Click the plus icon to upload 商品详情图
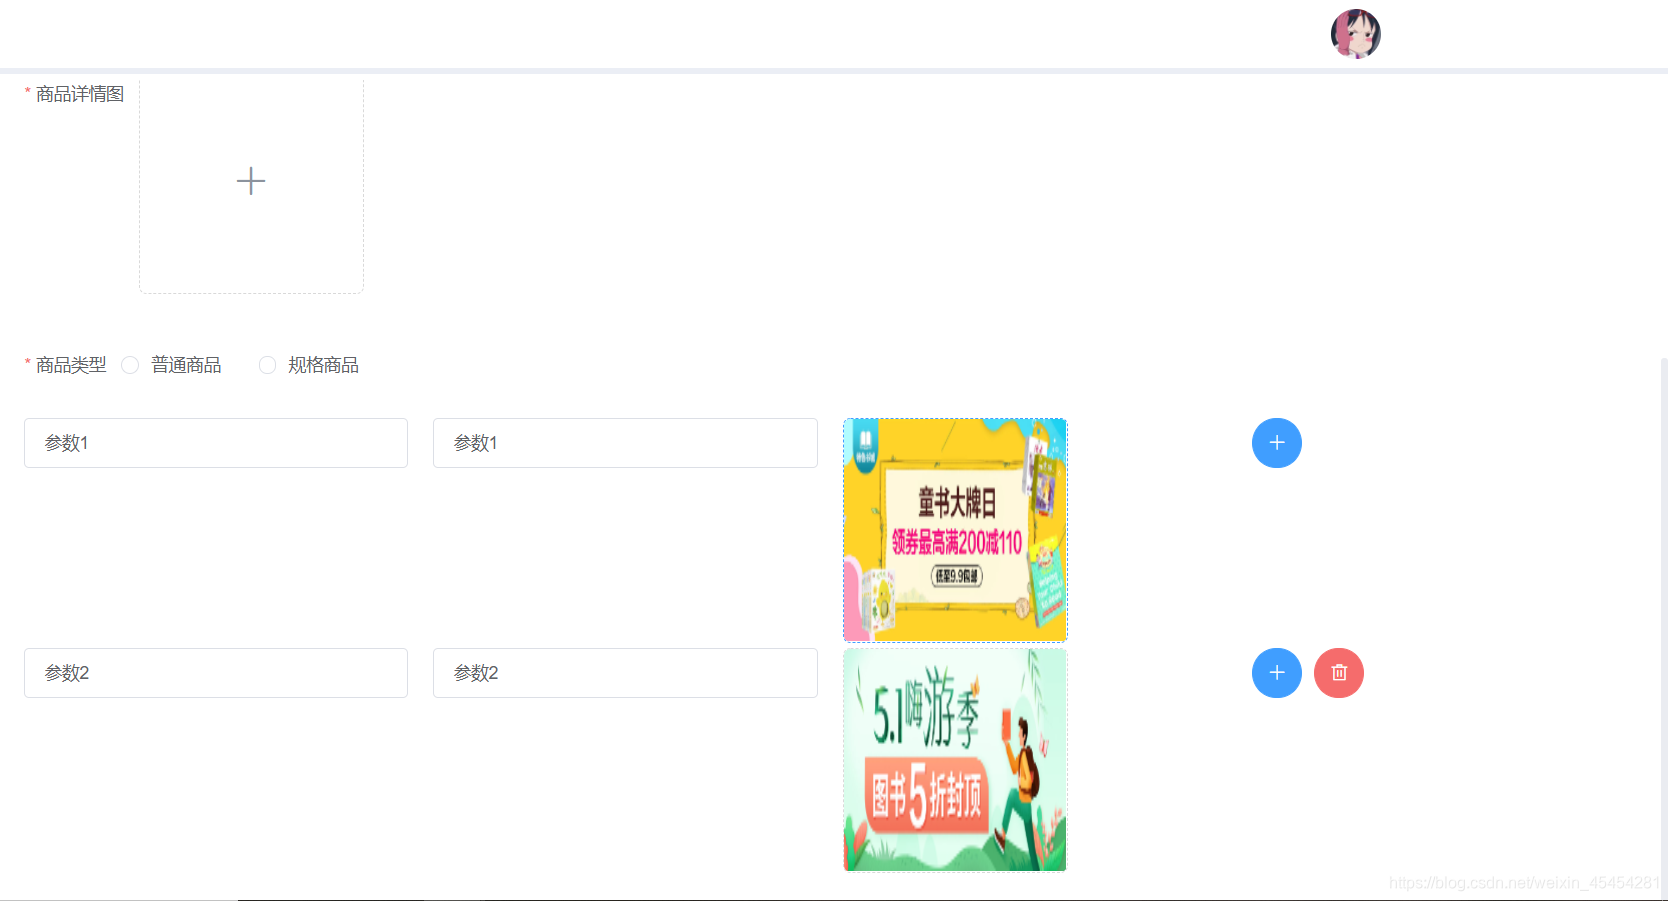The width and height of the screenshot is (1668, 901). 251,181
